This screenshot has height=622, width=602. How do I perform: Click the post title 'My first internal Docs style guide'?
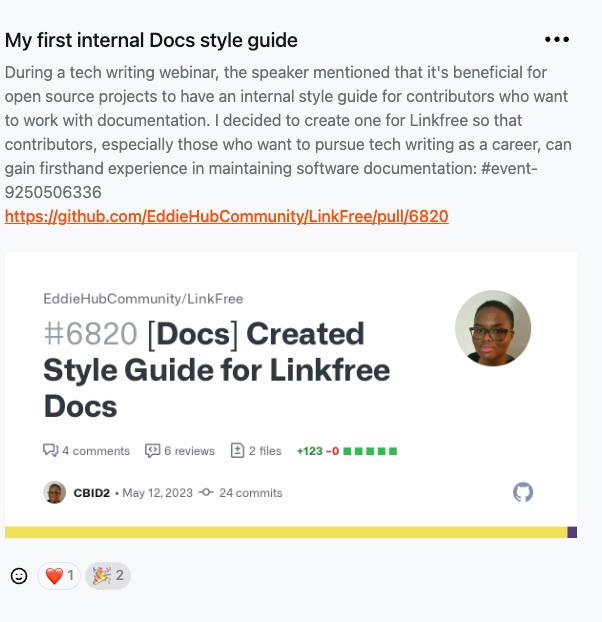click(x=151, y=40)
